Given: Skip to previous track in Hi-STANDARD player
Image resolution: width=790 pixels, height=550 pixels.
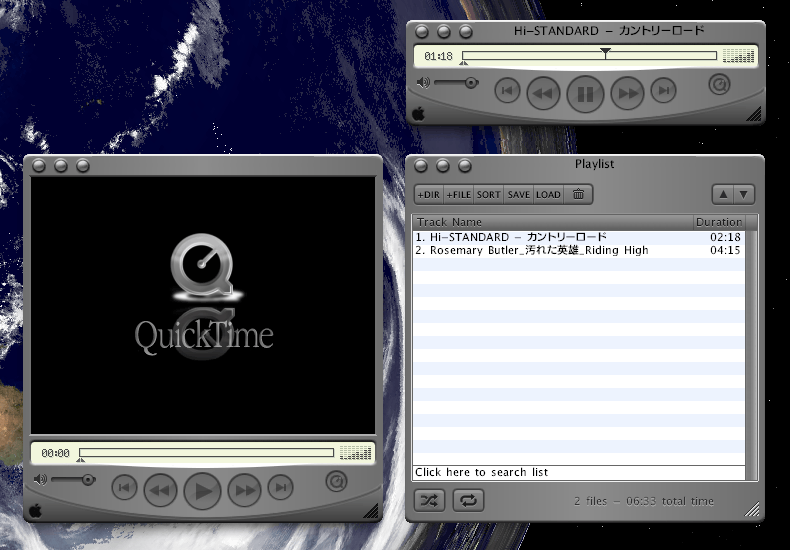Looking at the screenshot, I should [x=507, y=91].
